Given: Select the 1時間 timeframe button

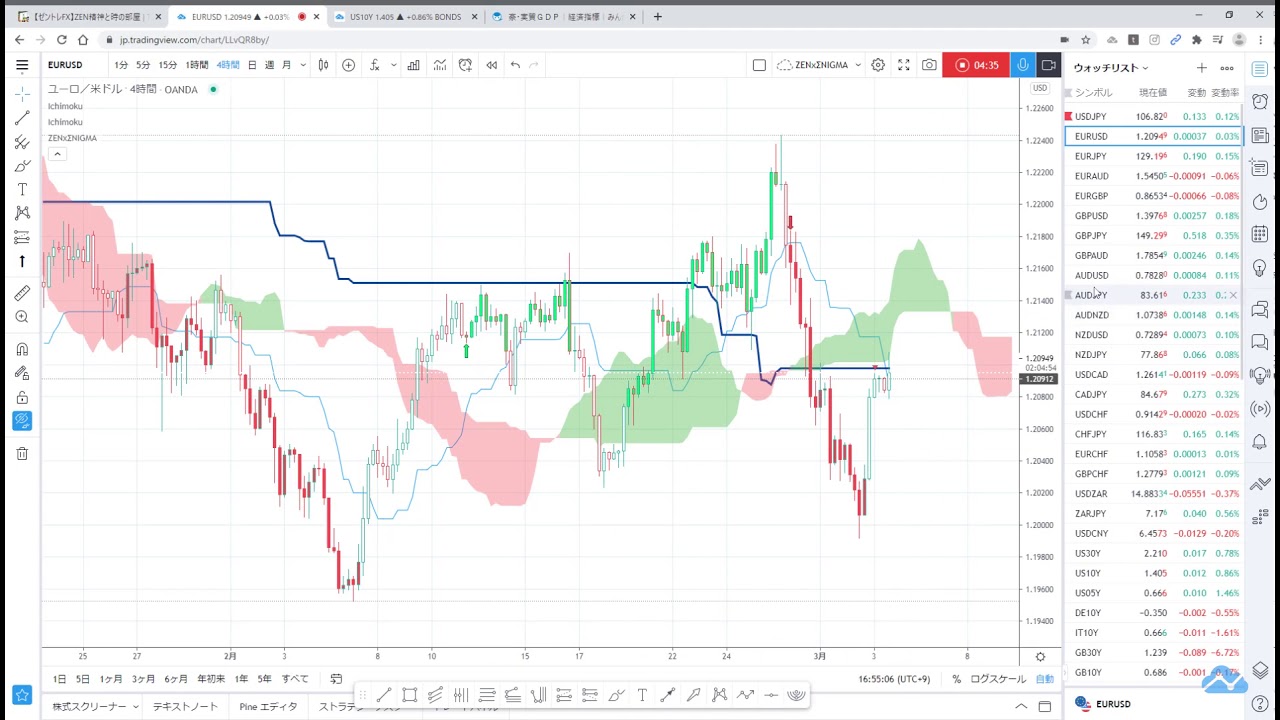Looking at the screenshot, I should 197,65.
